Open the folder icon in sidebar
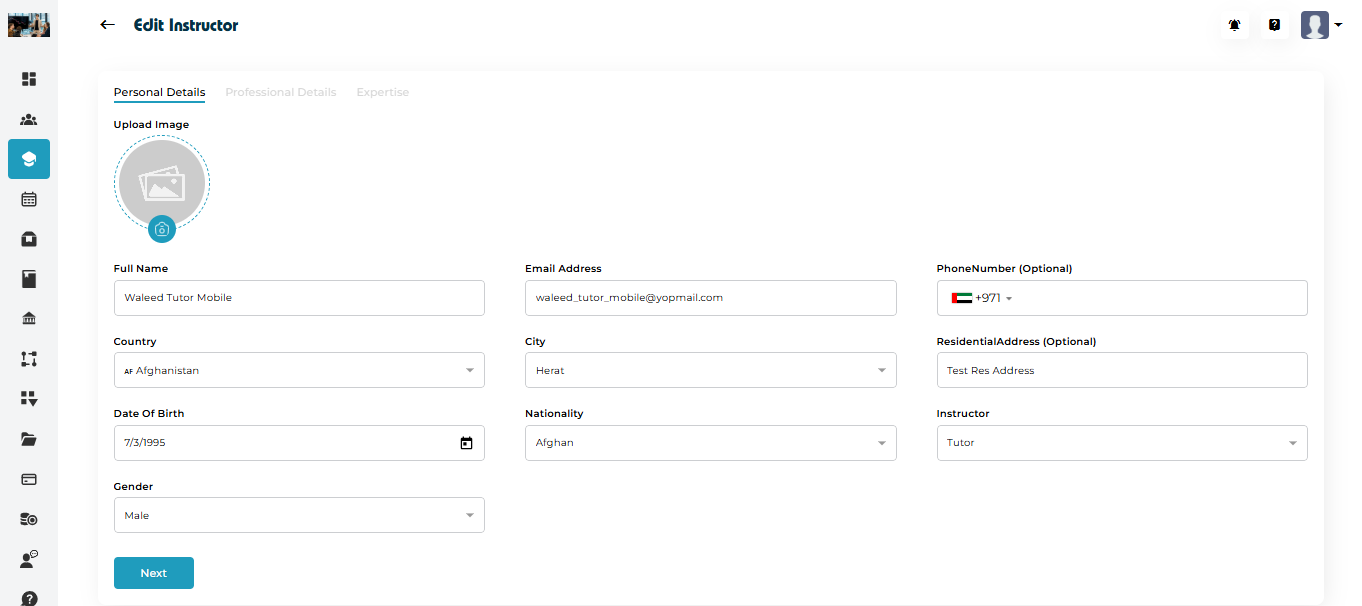Image resolution: width=1362 pixels, height=606 pixels. pos(29,439)
